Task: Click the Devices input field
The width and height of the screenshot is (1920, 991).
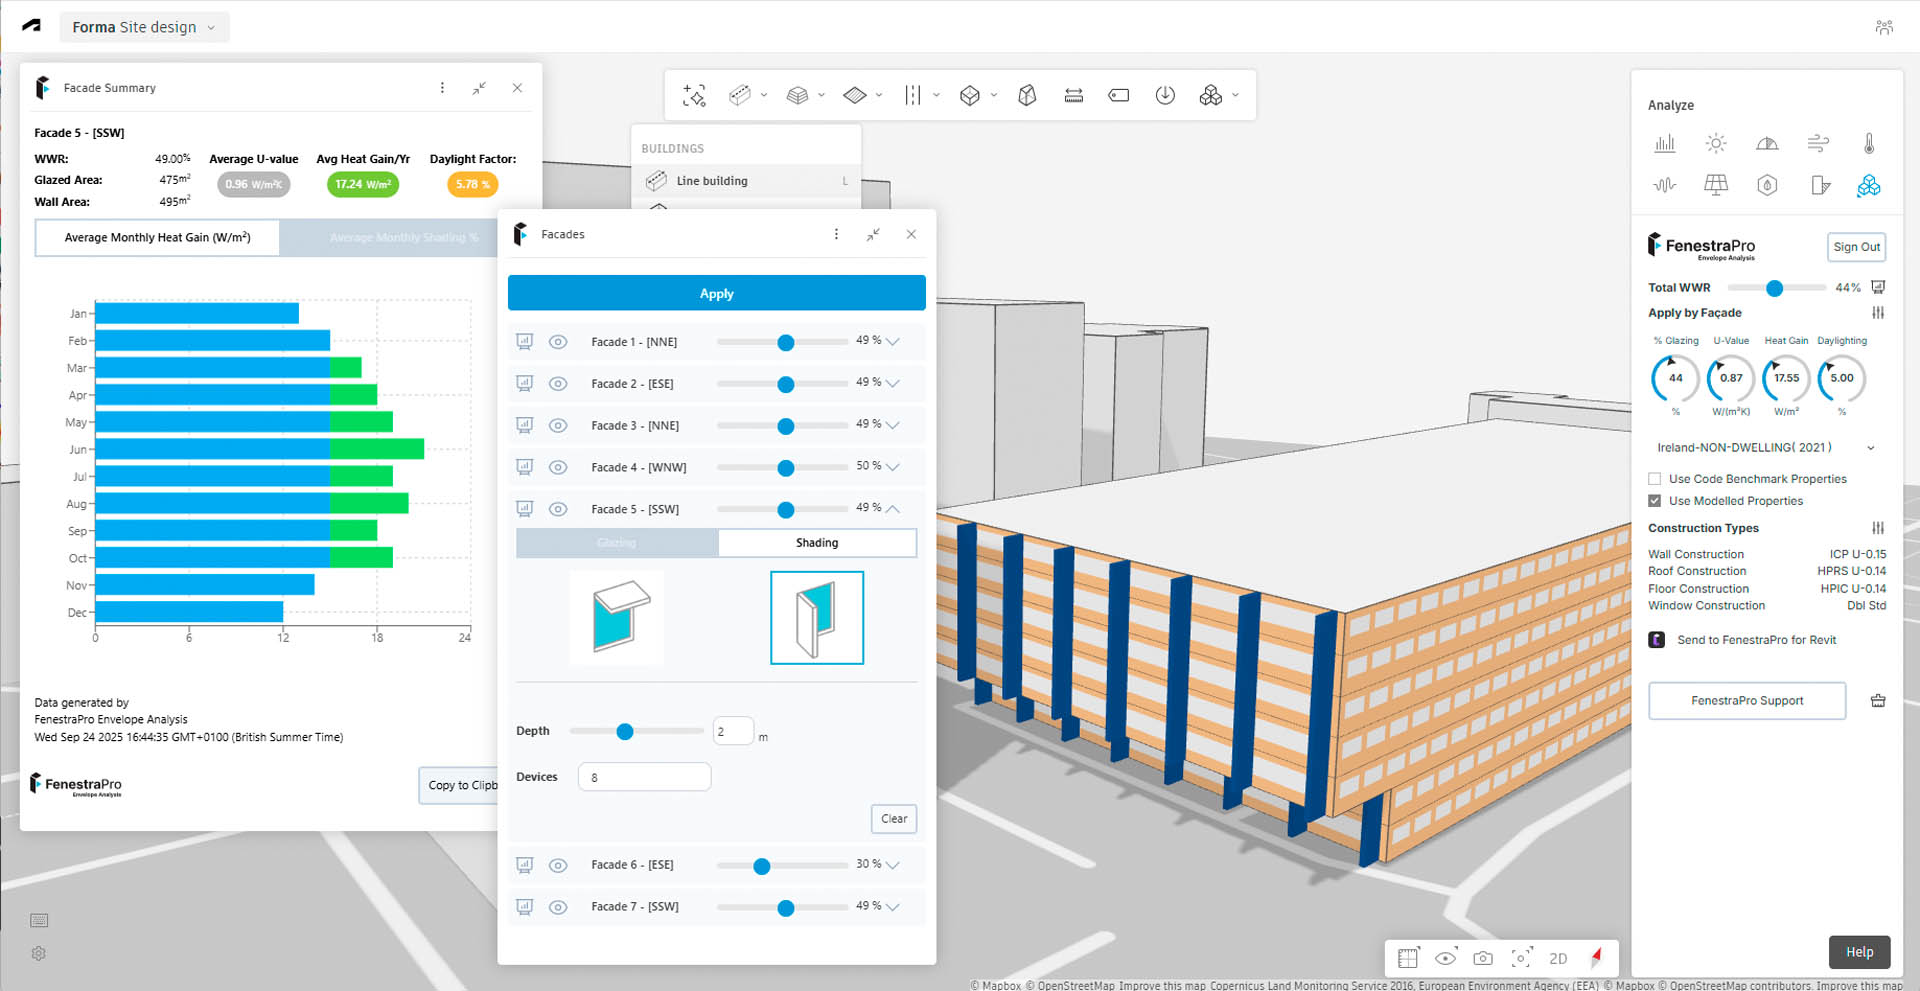Action: (x=644, y=777)
